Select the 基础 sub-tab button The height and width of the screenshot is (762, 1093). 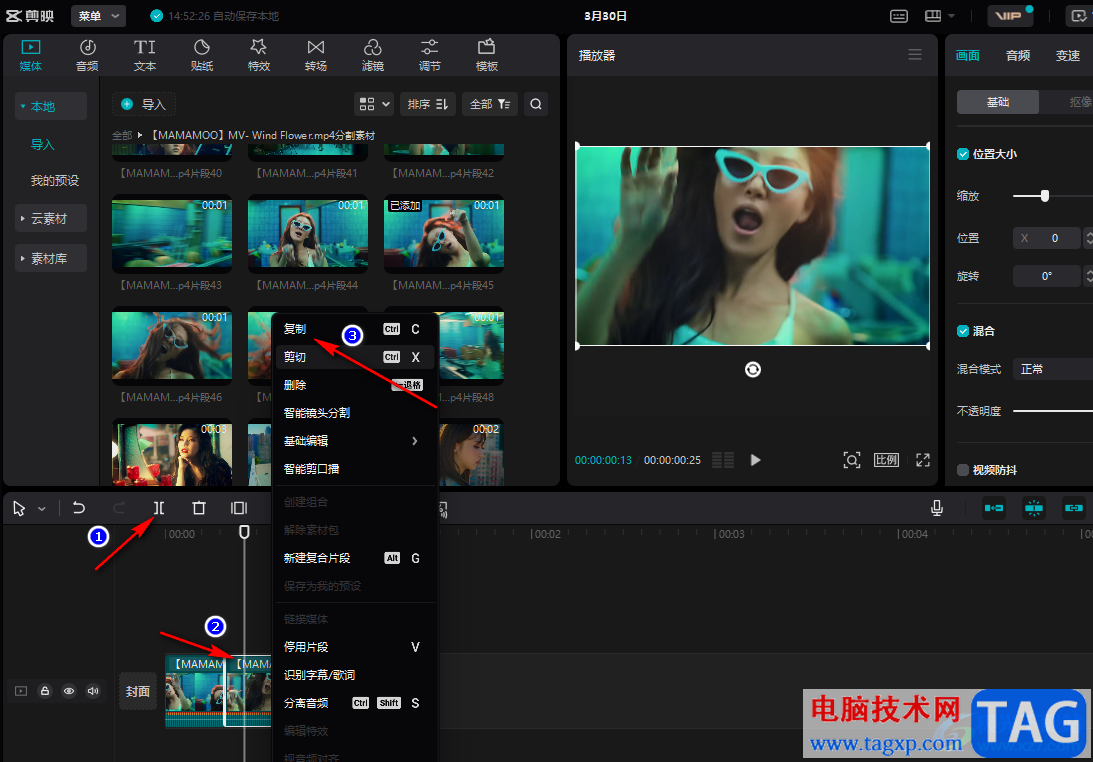[998, 102]
